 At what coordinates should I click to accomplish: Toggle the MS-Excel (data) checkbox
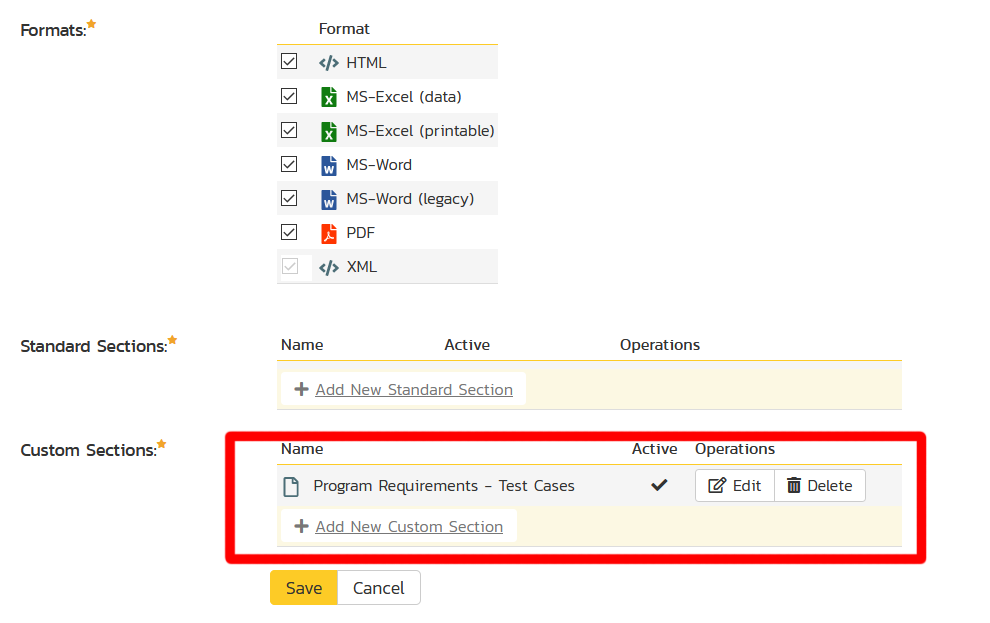point(289,96)
